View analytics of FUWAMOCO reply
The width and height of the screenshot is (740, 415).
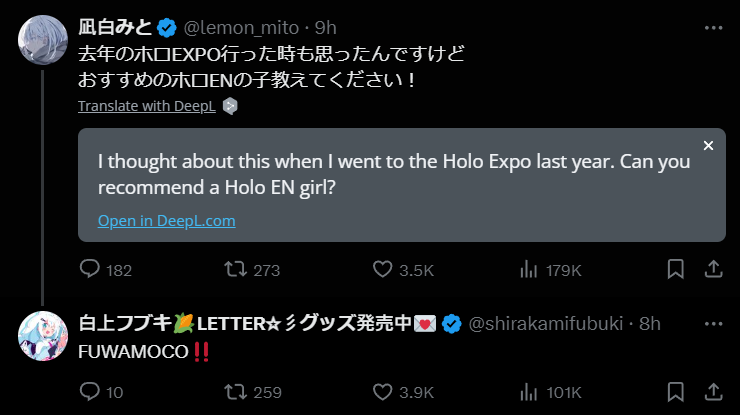[528, 391]
